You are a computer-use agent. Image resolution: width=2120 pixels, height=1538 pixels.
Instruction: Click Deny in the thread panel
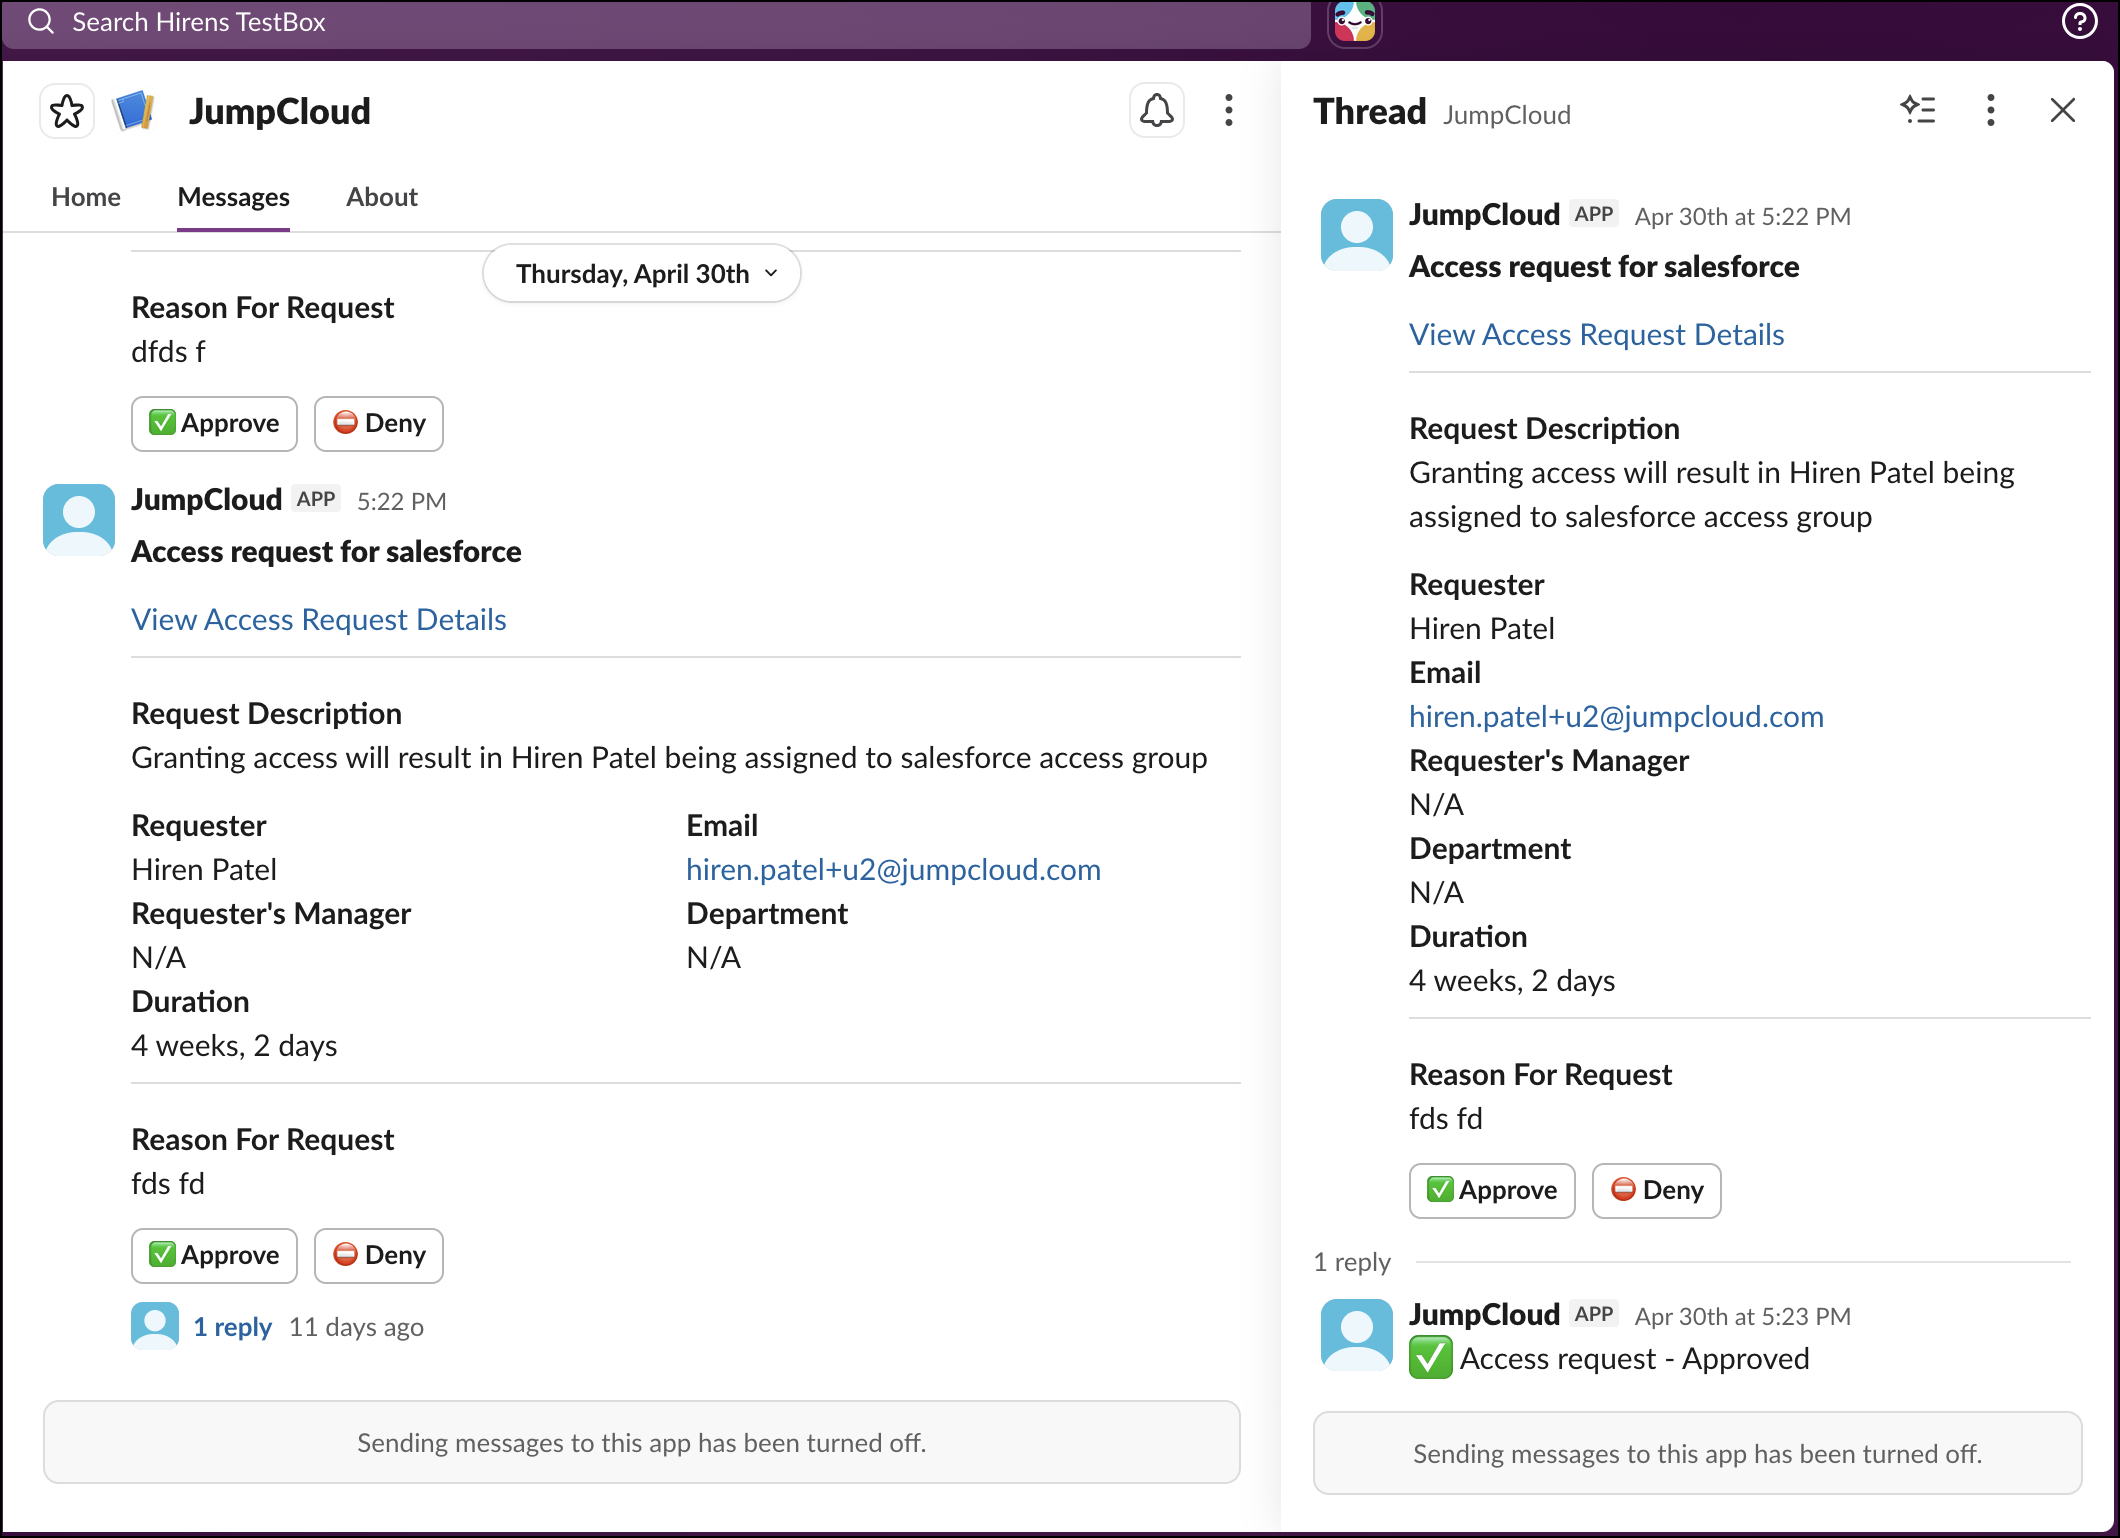[x=1657, y=1190]
